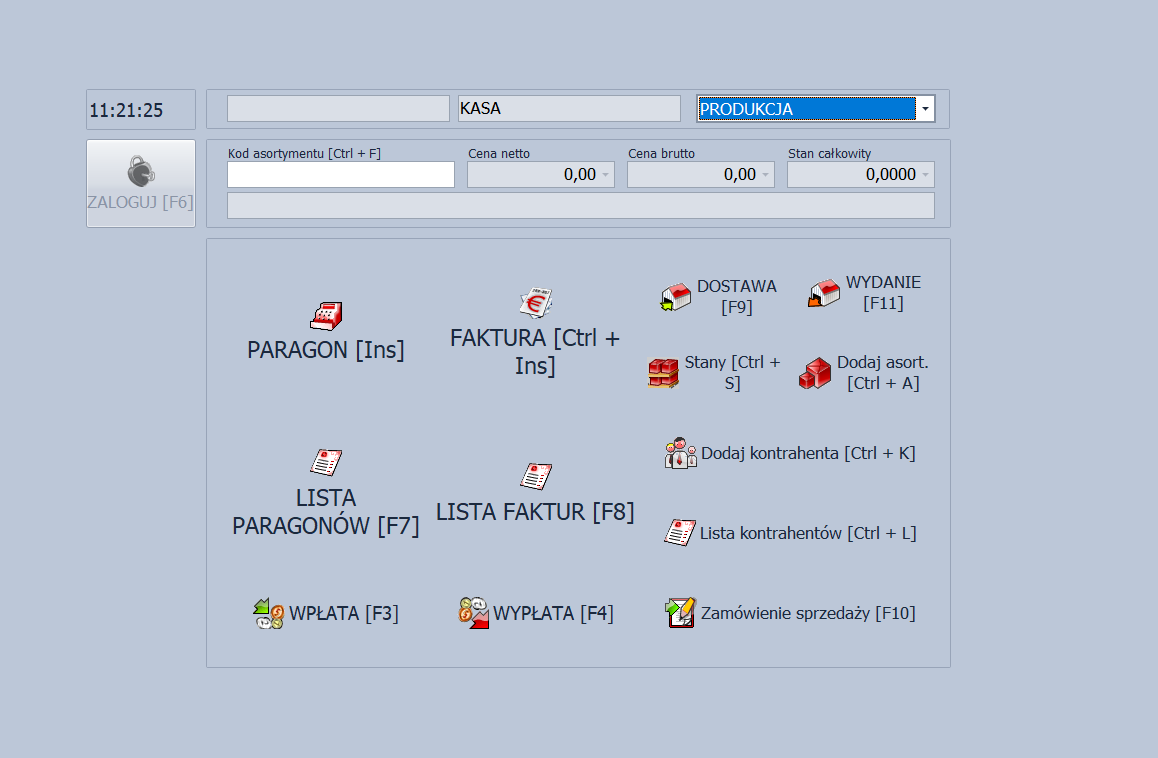
Task: Click the Dodaj kontrahenta people icon
Action: [680, 453]
